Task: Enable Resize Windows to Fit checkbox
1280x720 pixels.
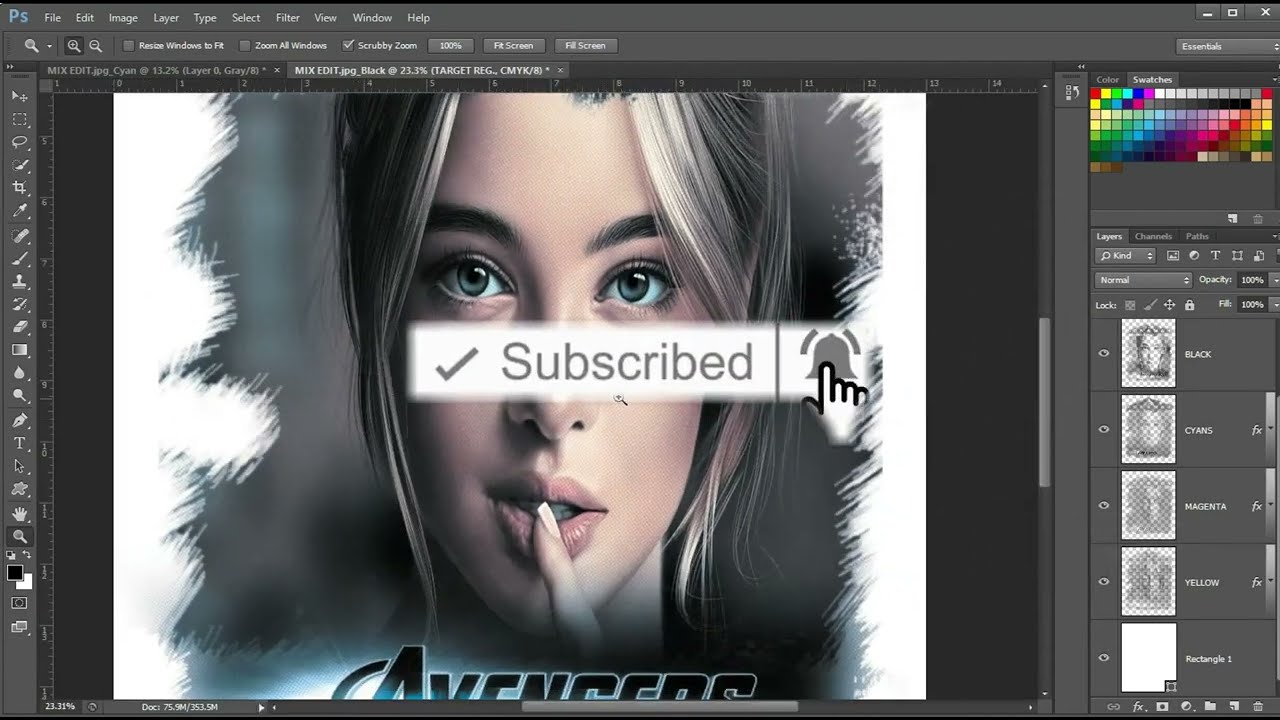Action: click(128, 46)
